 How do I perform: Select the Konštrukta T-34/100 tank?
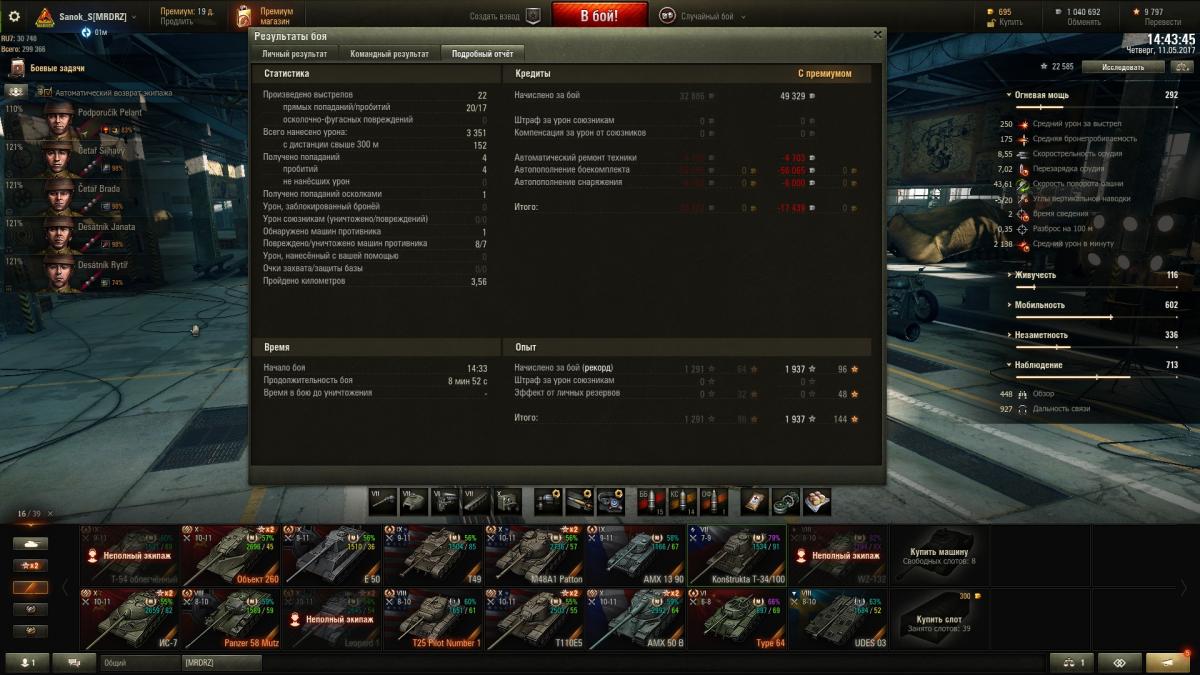pyautogui.click(x=735, y=555)
